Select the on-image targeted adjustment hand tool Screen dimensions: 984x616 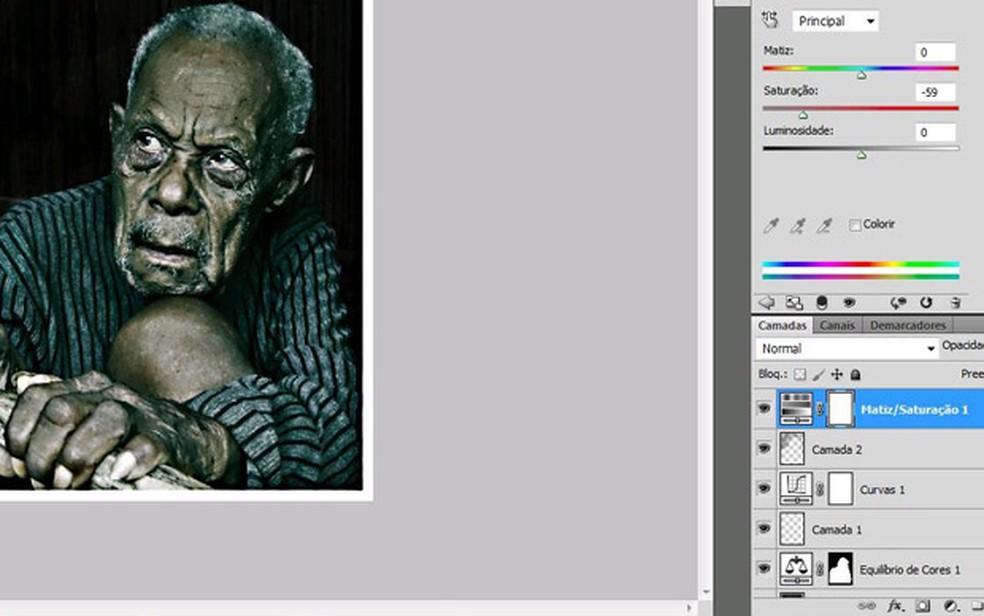click(x=770, y=20)
